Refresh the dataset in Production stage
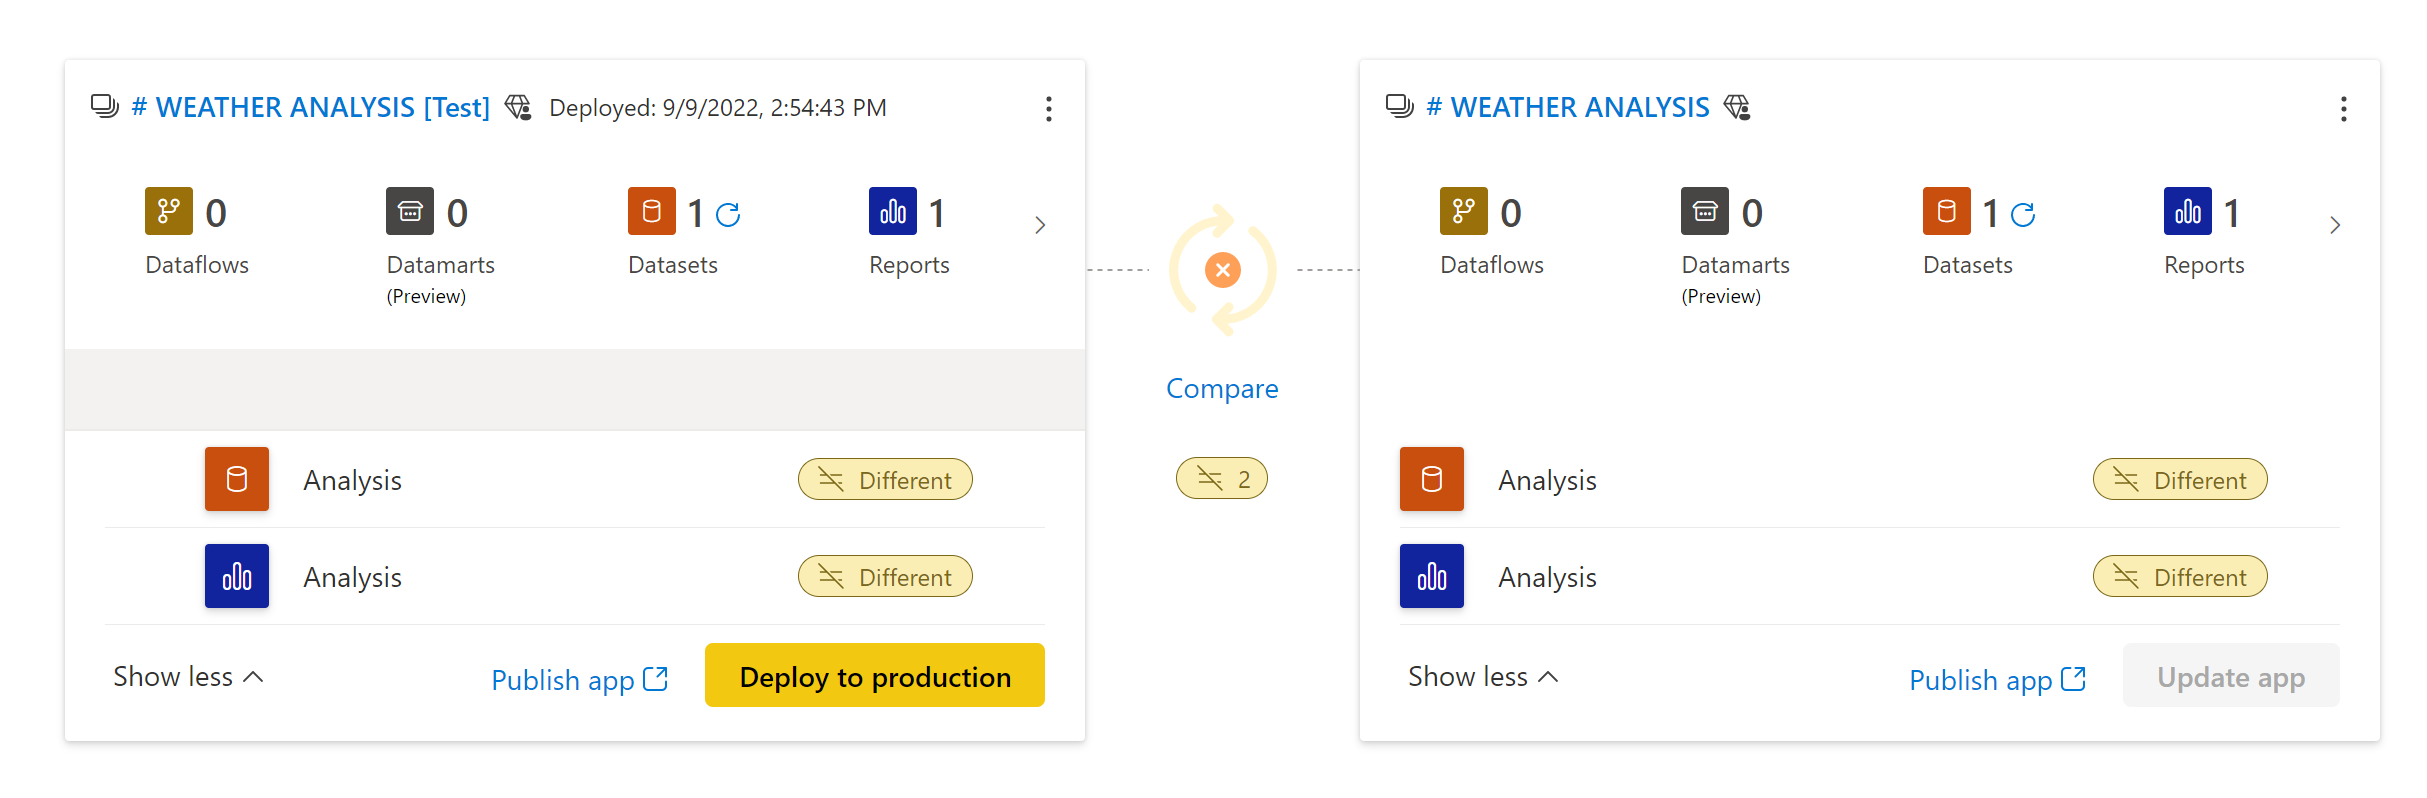The width and height of the screenshot is (2427, 798). pyautogui.click(x=2023, y=214)
